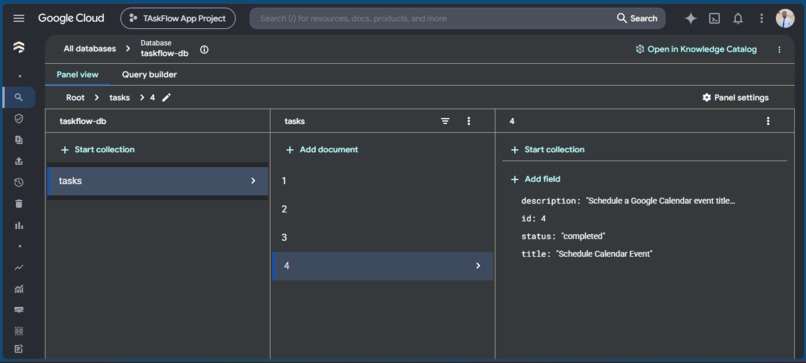Select document 1
This screenshot has height=363, width=806.
click(382, 181)
